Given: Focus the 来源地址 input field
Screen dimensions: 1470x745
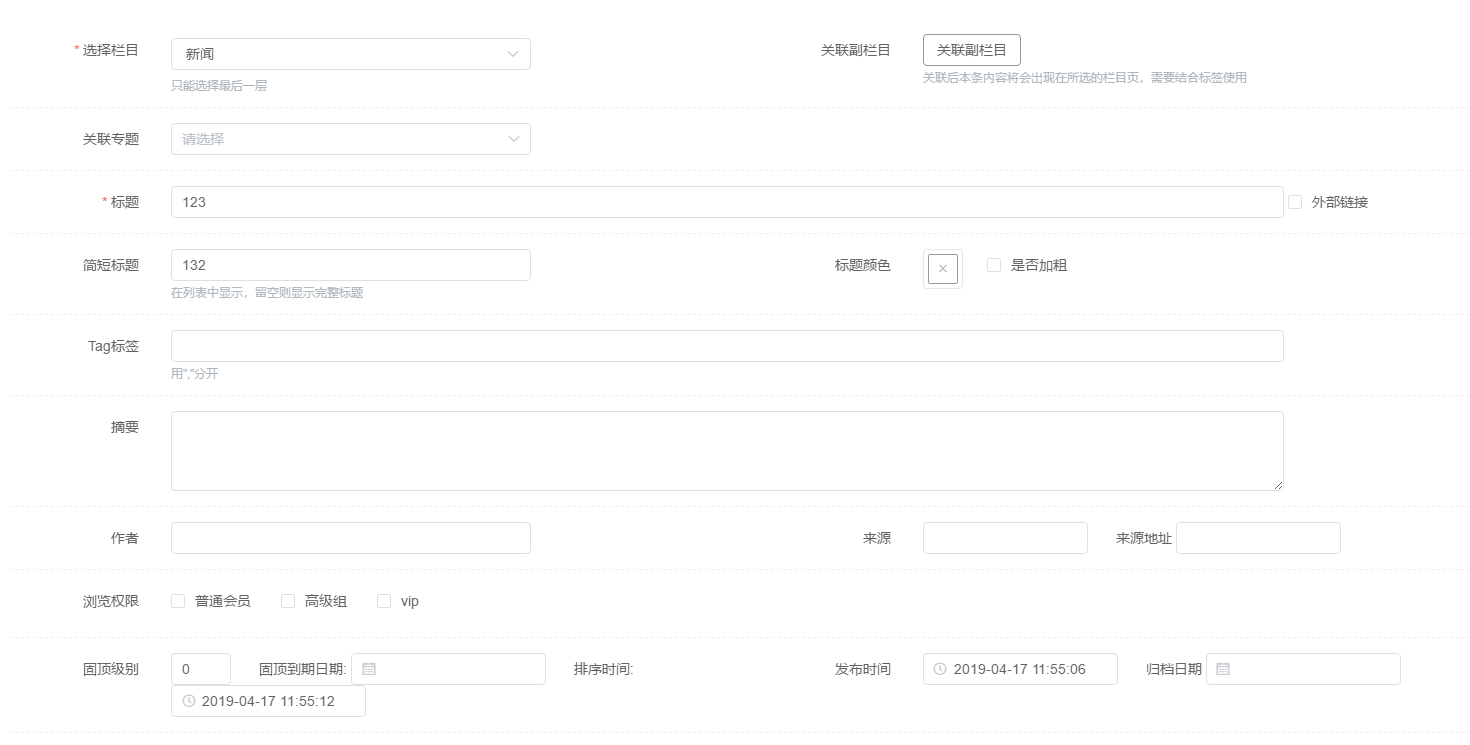Looking at the screenshot, I should pyautogui.click(x=1258, y=538).
